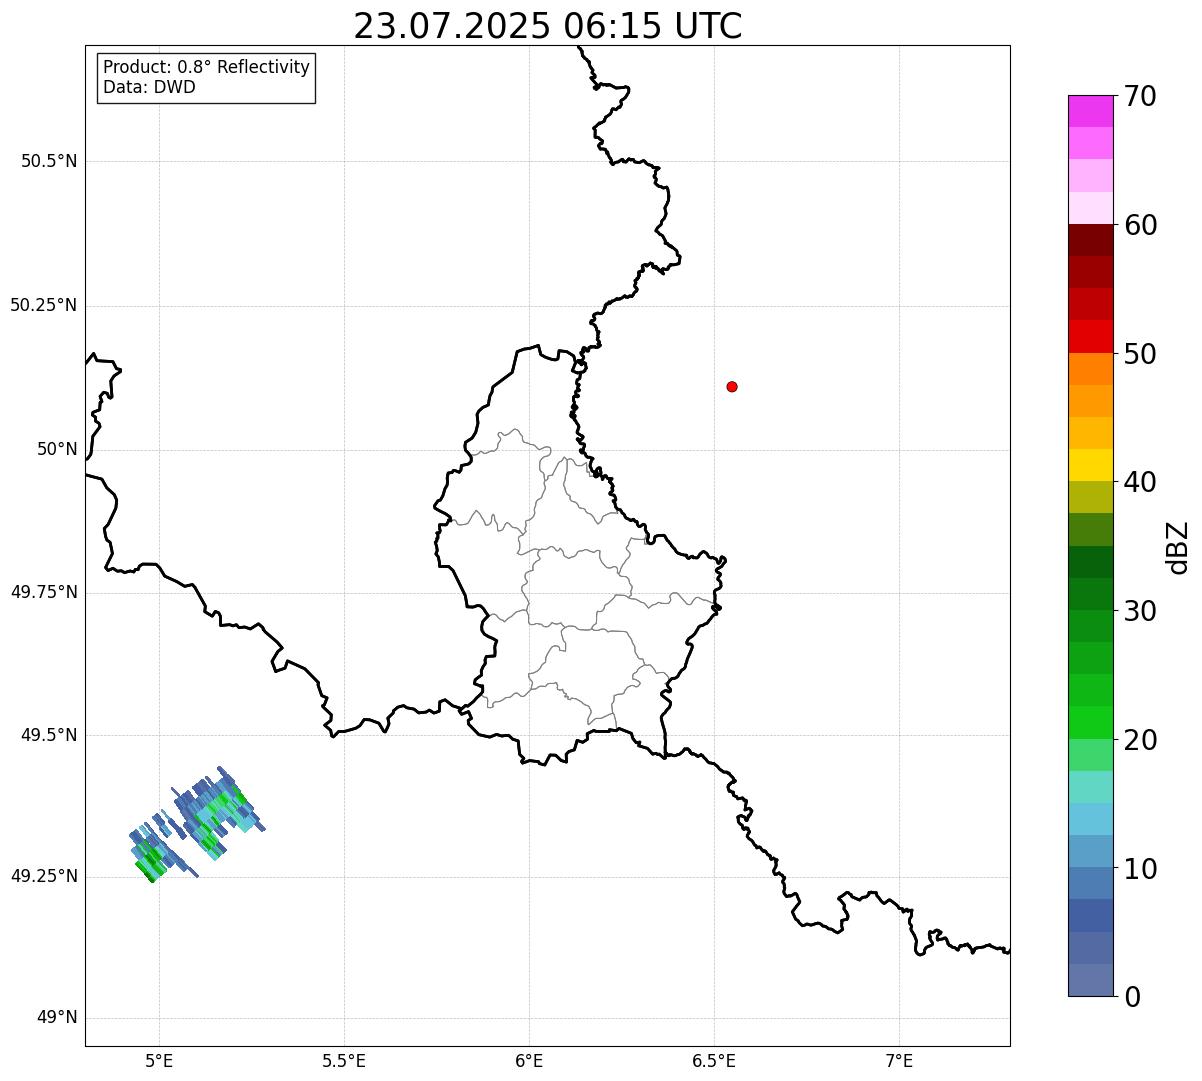Click the slate-blue swatch at 0 dBZ

coord(1091,980)
